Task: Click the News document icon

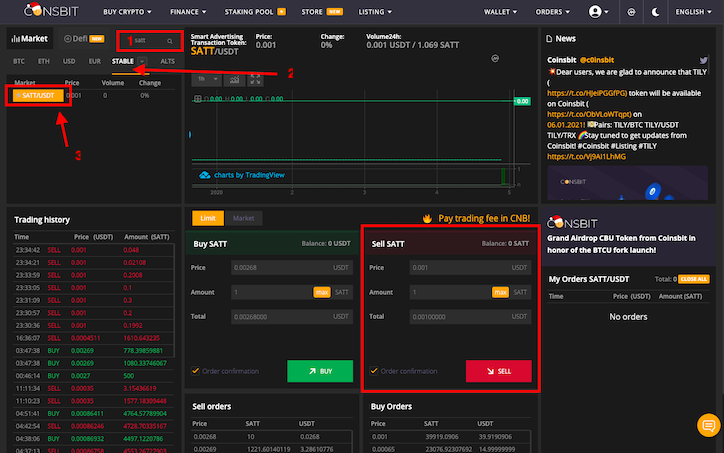Action: (x=549, y=39)
